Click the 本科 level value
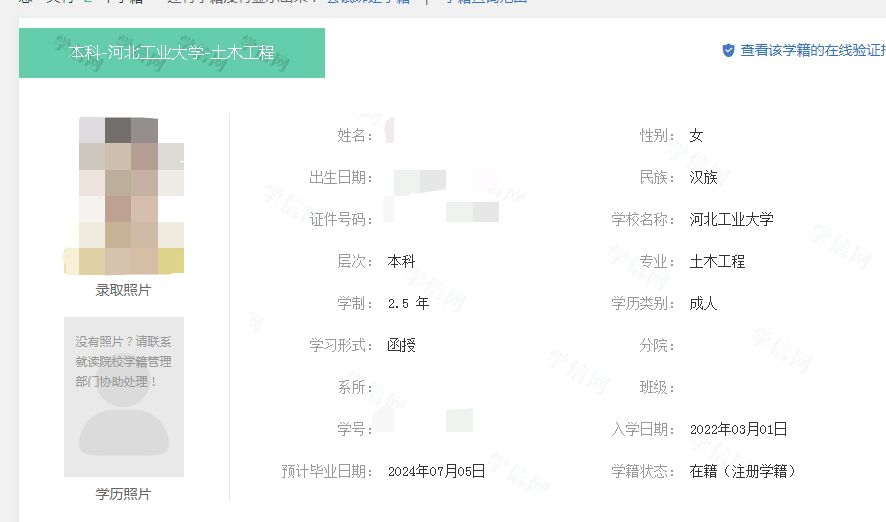 tap(401, 262)
